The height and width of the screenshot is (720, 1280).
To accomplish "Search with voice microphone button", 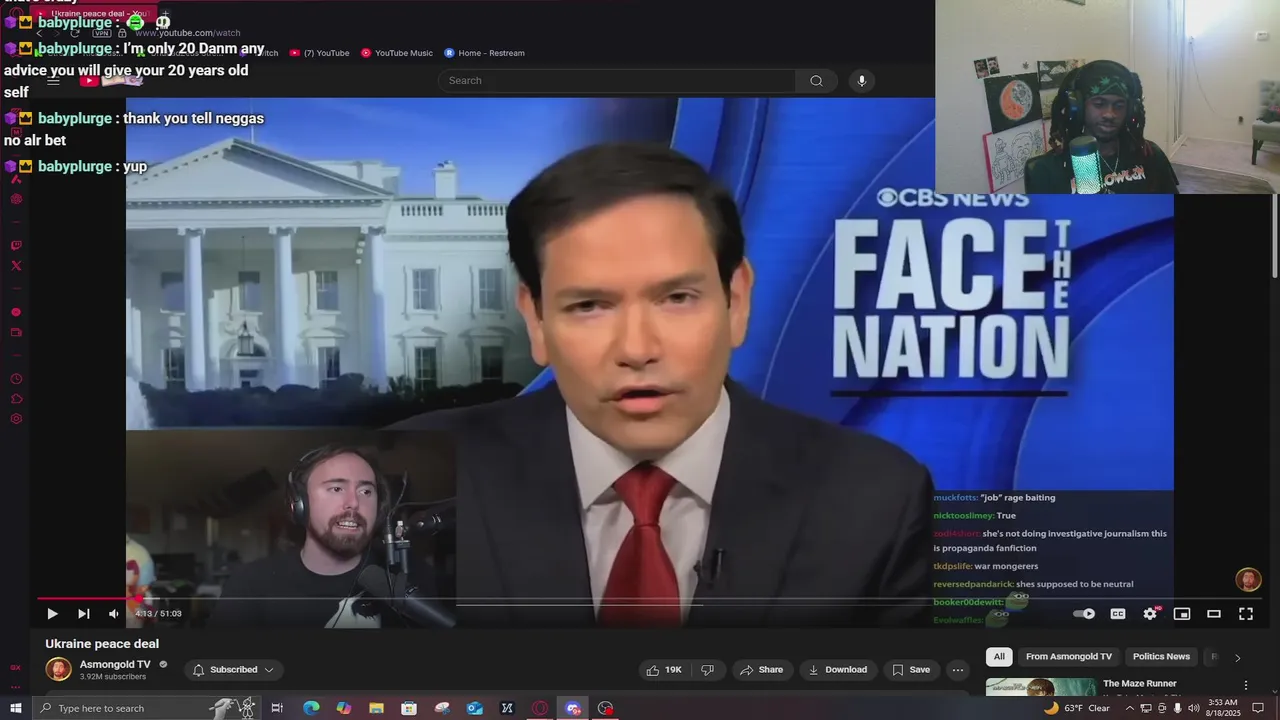I will pos(862,81).
